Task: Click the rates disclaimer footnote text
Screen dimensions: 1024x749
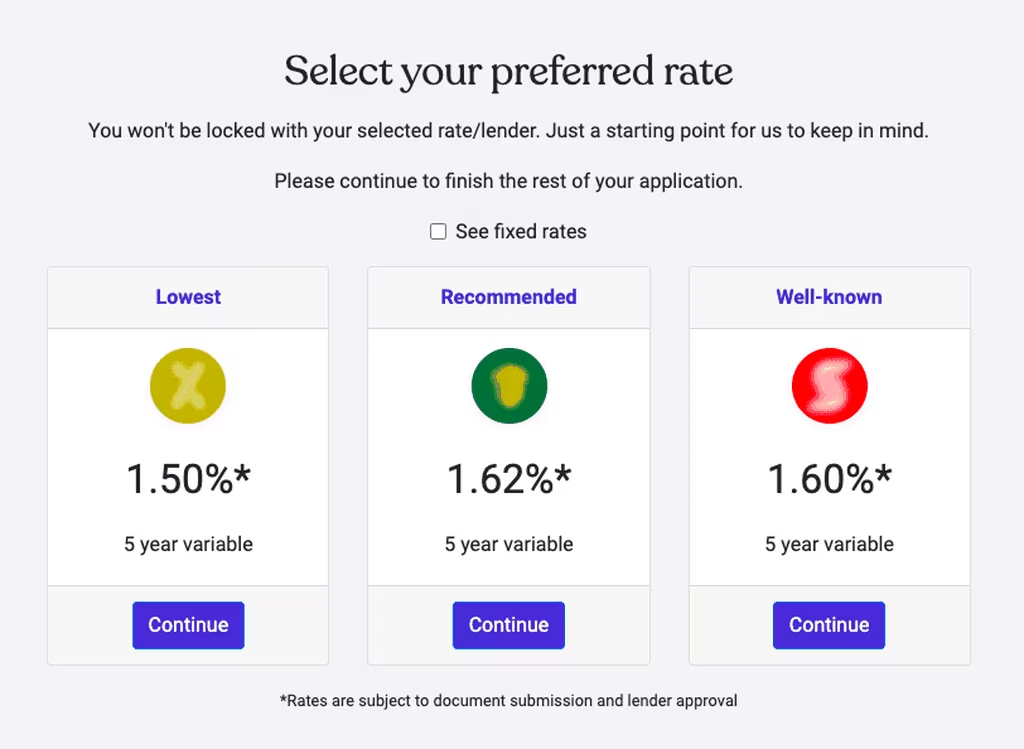Action: pos(509,701)
